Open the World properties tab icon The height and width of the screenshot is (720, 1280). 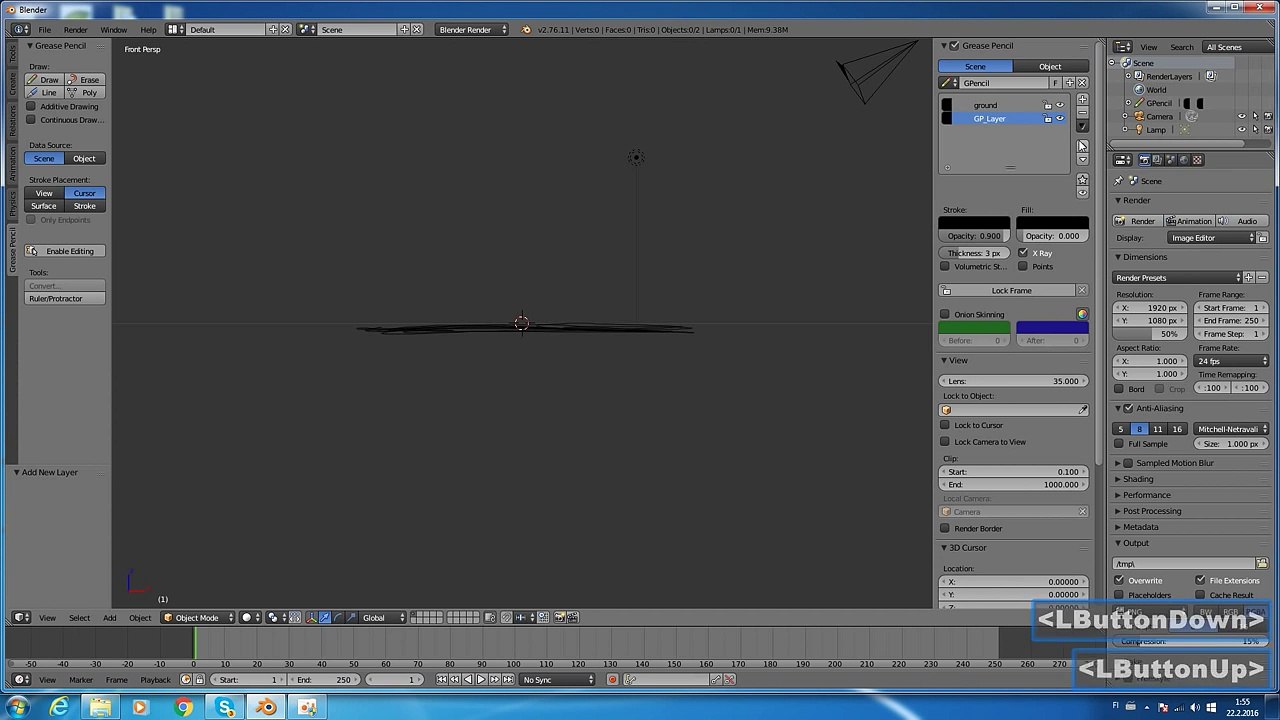1184,160
